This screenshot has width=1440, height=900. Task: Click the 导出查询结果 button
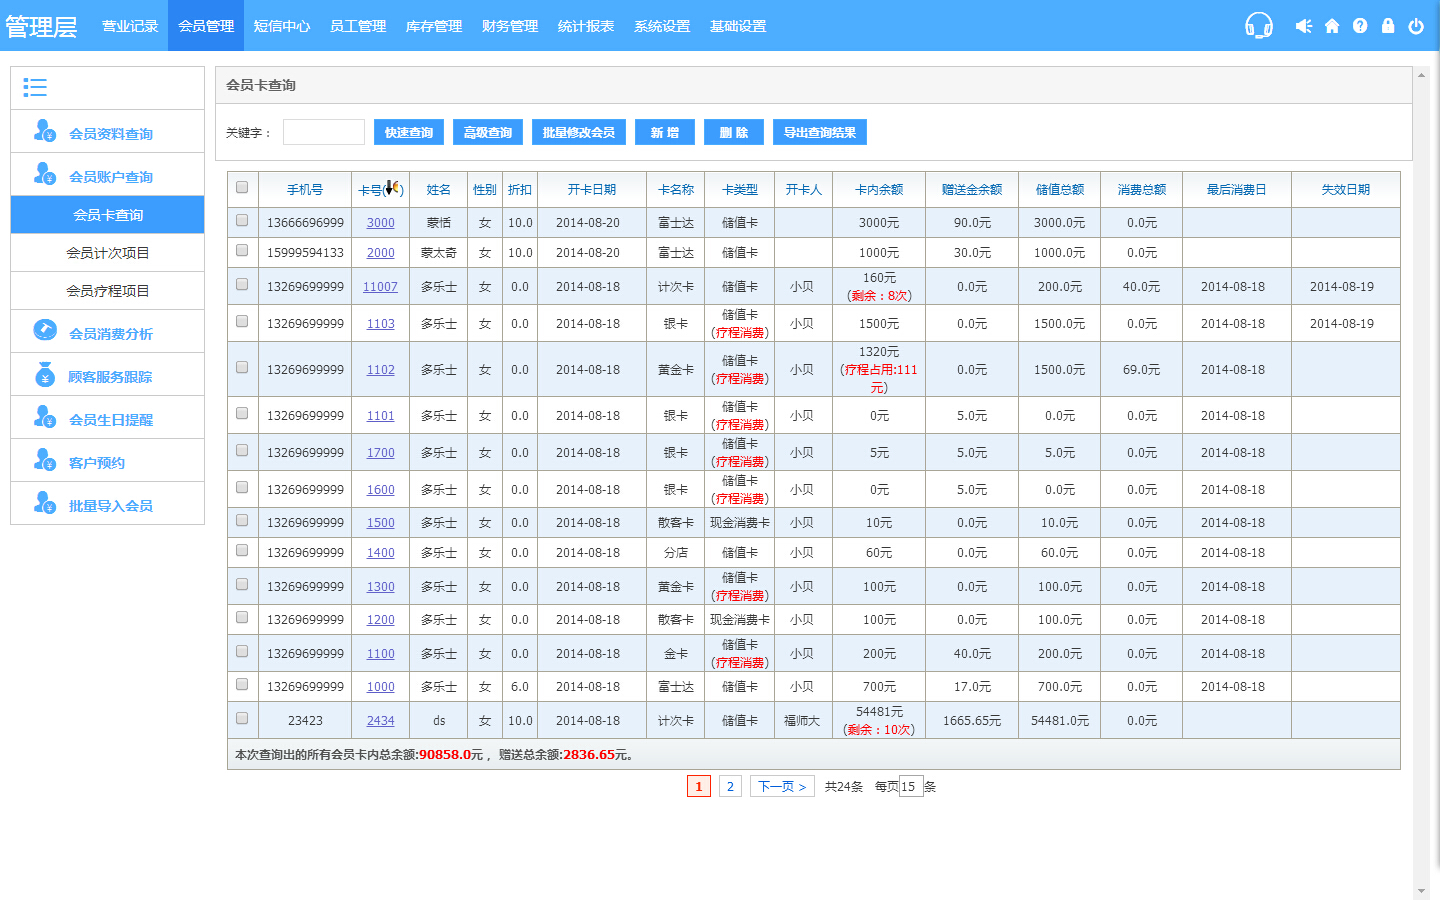click(x=819, y=132)
